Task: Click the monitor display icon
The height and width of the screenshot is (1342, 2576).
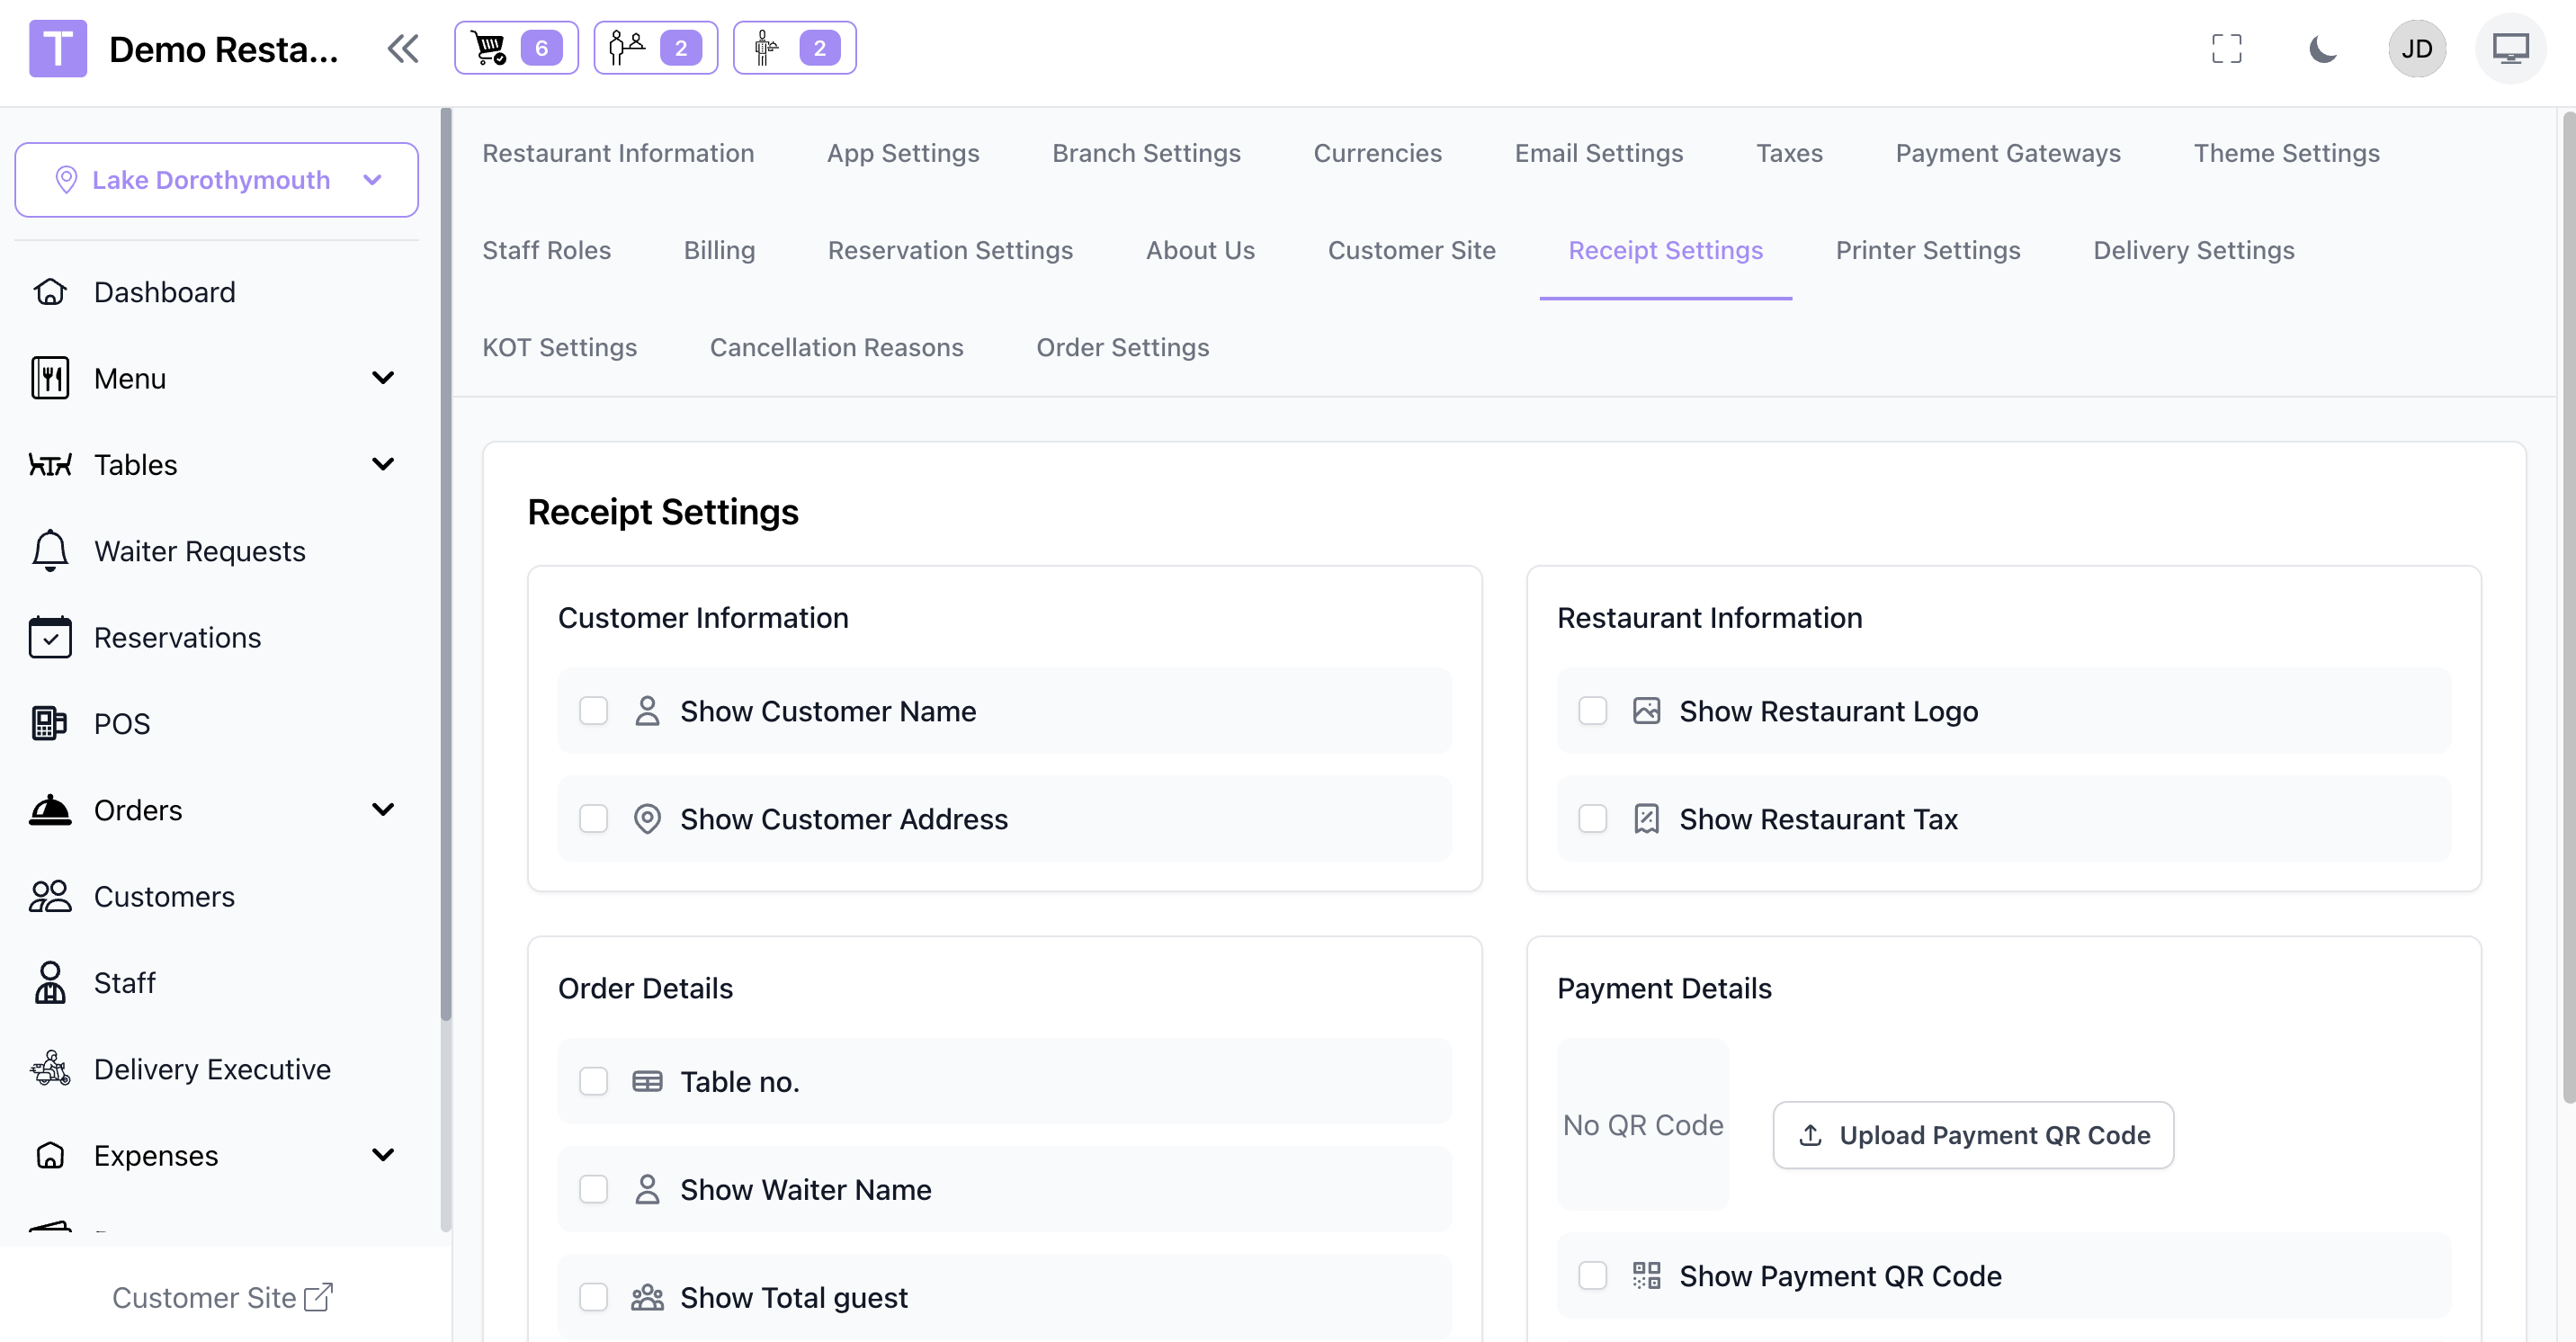Action: point(2509,48)
